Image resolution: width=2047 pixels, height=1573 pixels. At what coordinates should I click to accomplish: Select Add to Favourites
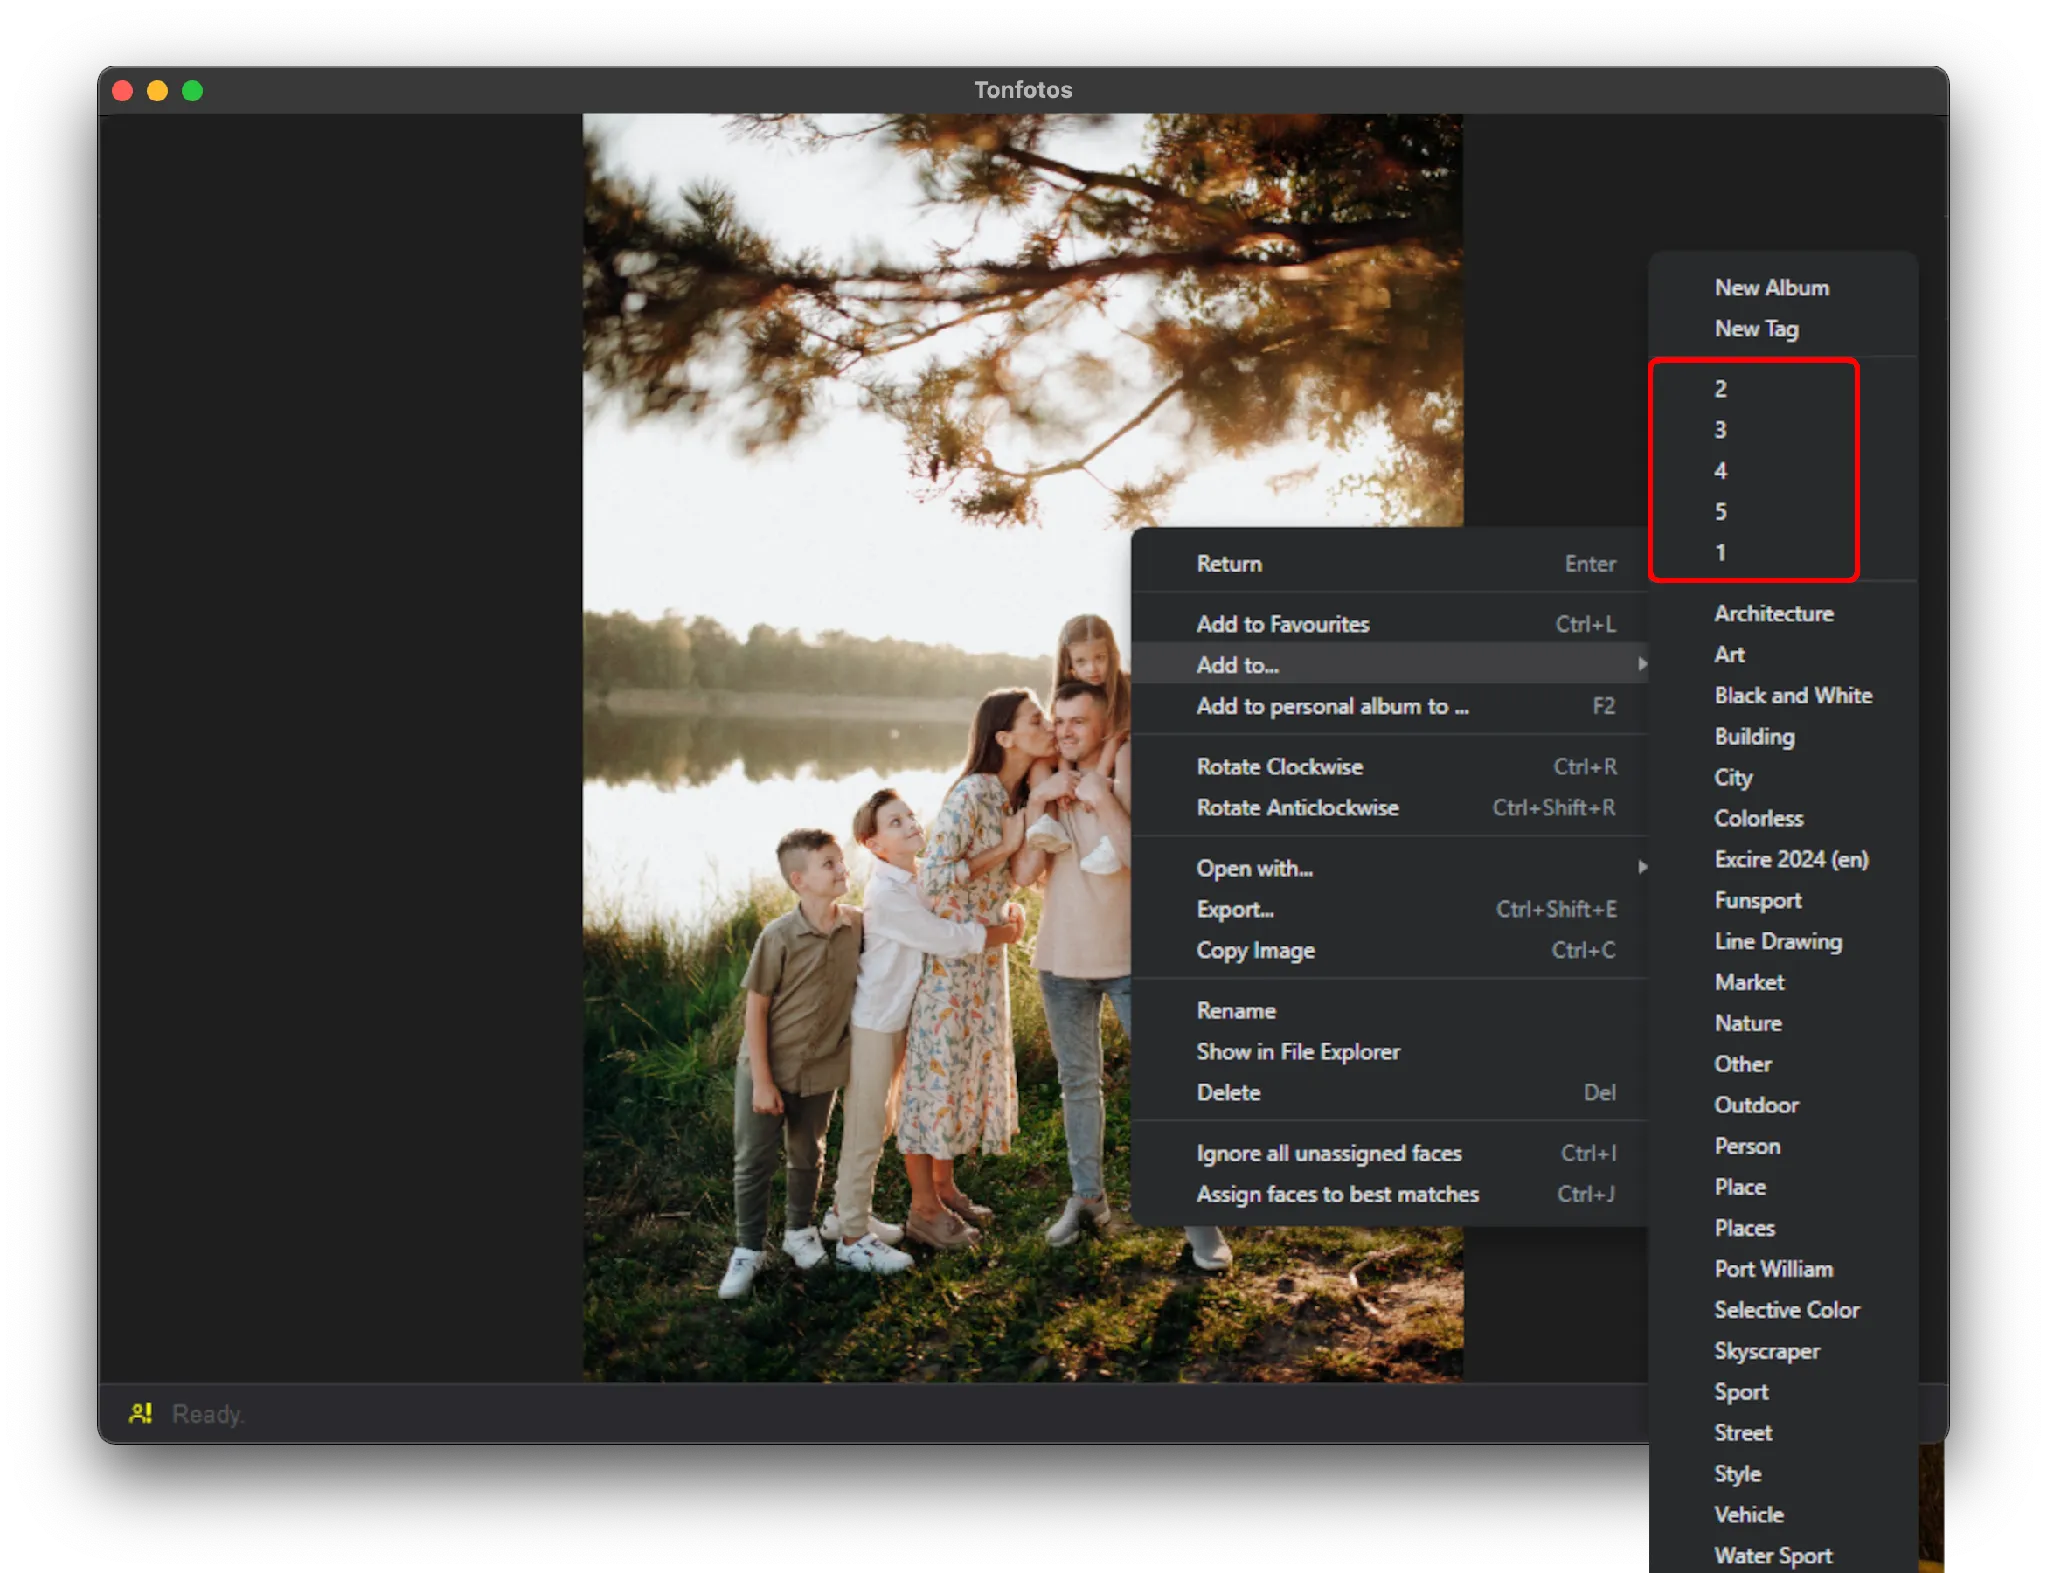(x=1390, y=624)
